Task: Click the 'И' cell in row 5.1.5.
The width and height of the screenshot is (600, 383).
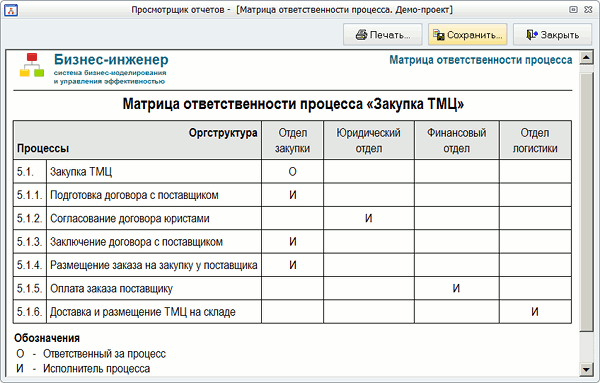Action: coord(457,288)
